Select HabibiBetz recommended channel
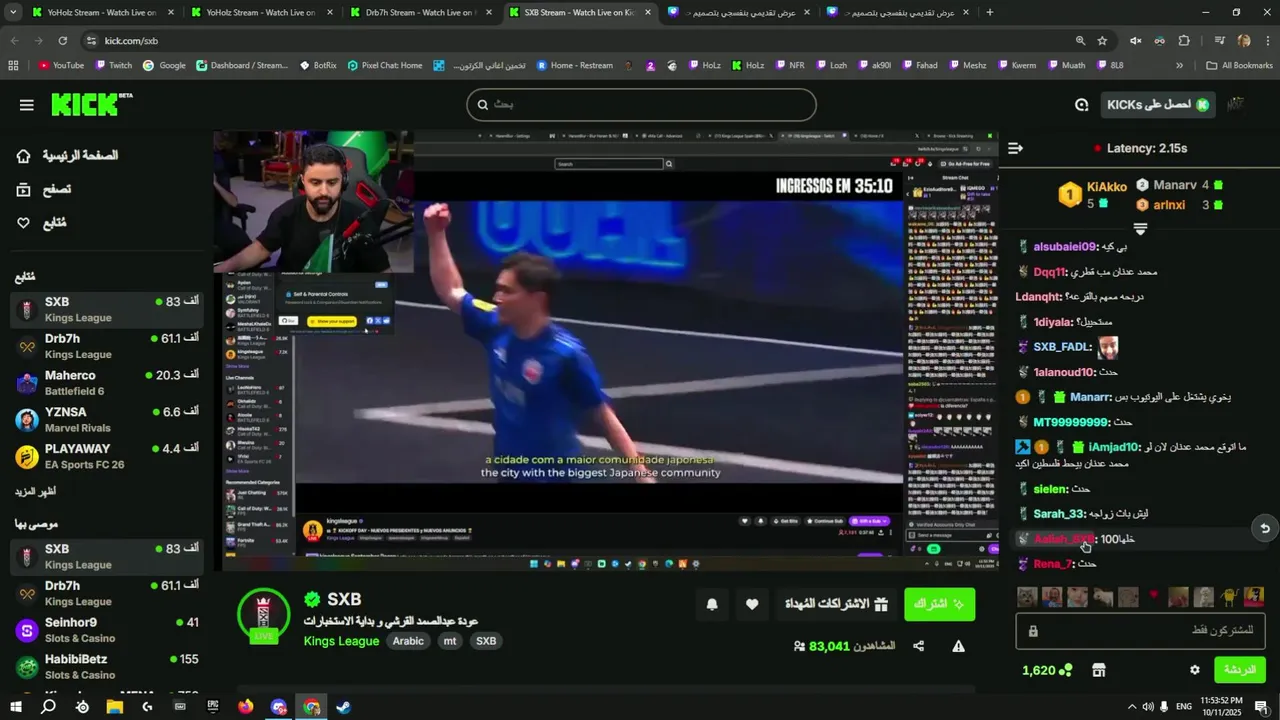The image size is (1280, 720). [x=106, y=667]
